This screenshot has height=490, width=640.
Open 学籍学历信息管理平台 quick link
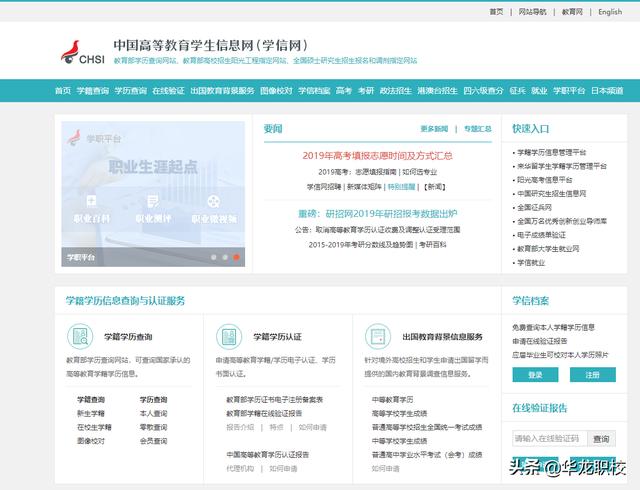pos(551,152)
